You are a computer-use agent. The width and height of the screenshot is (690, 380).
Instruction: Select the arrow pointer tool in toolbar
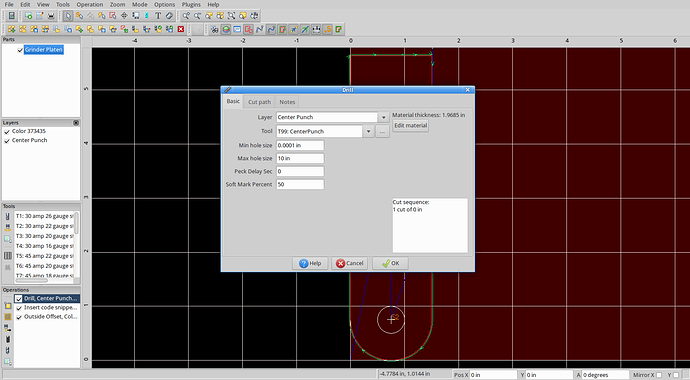[68, 16]
